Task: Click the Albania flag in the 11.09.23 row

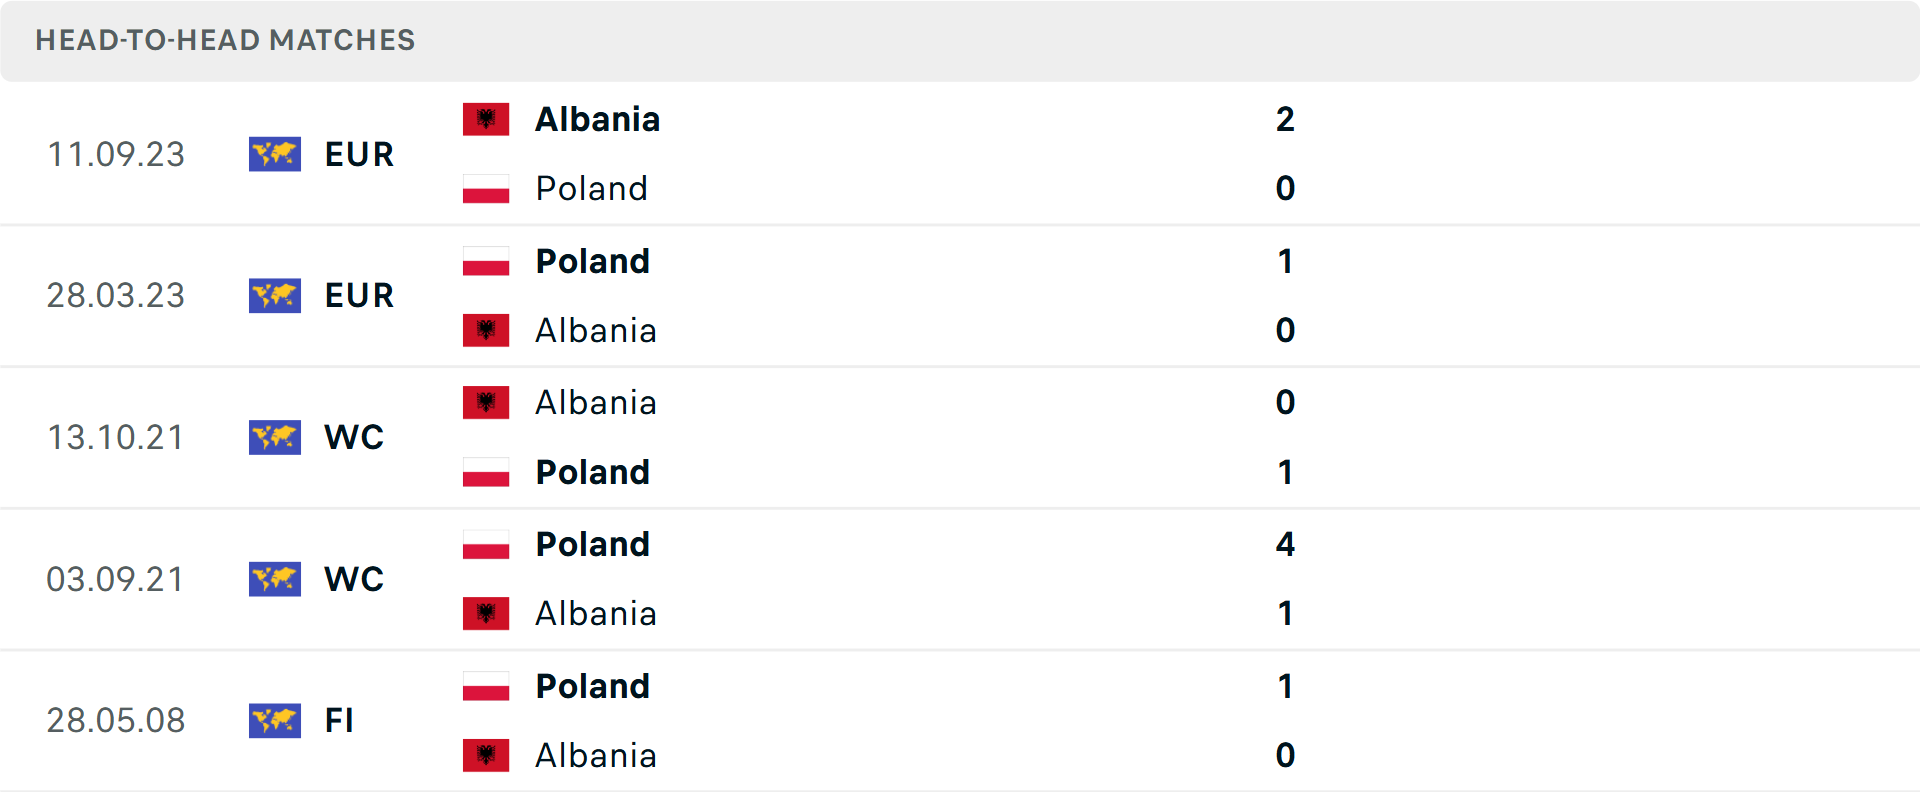Action: click(486, 118)
